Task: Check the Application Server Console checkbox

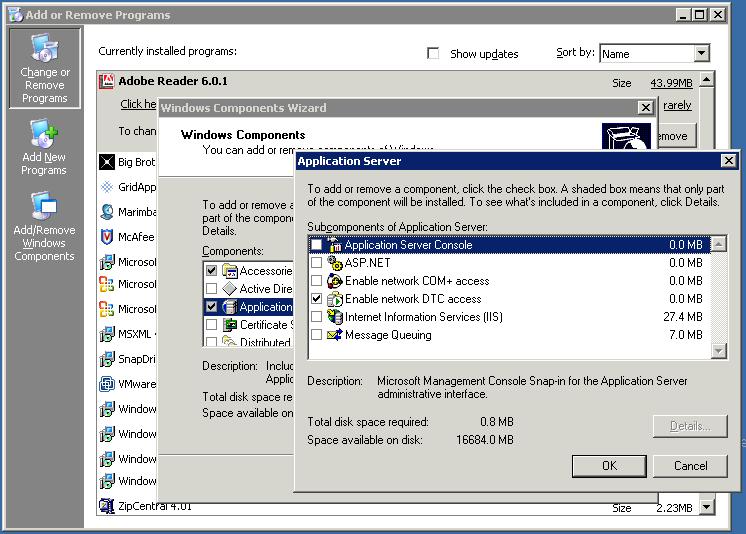Action: [x=316, y=245]
